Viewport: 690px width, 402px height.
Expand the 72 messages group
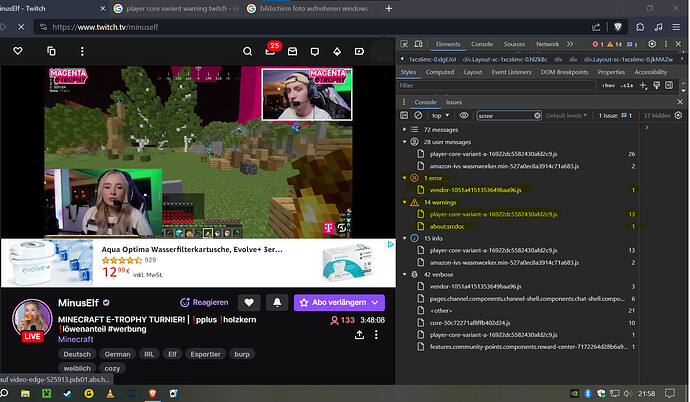(x=404, y=130)
